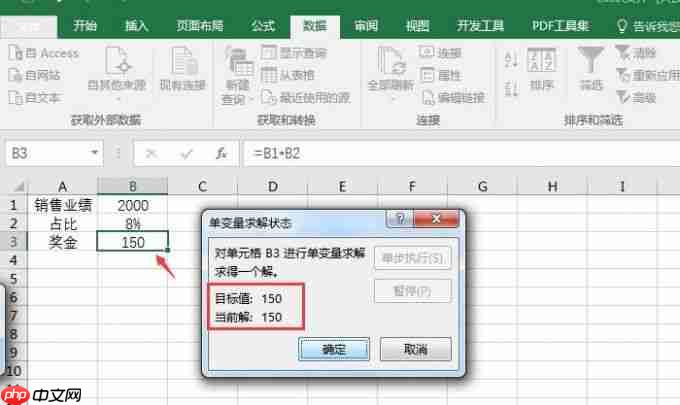Sort ascending A to Z
680x405 pixels.
tap(511, 59)
